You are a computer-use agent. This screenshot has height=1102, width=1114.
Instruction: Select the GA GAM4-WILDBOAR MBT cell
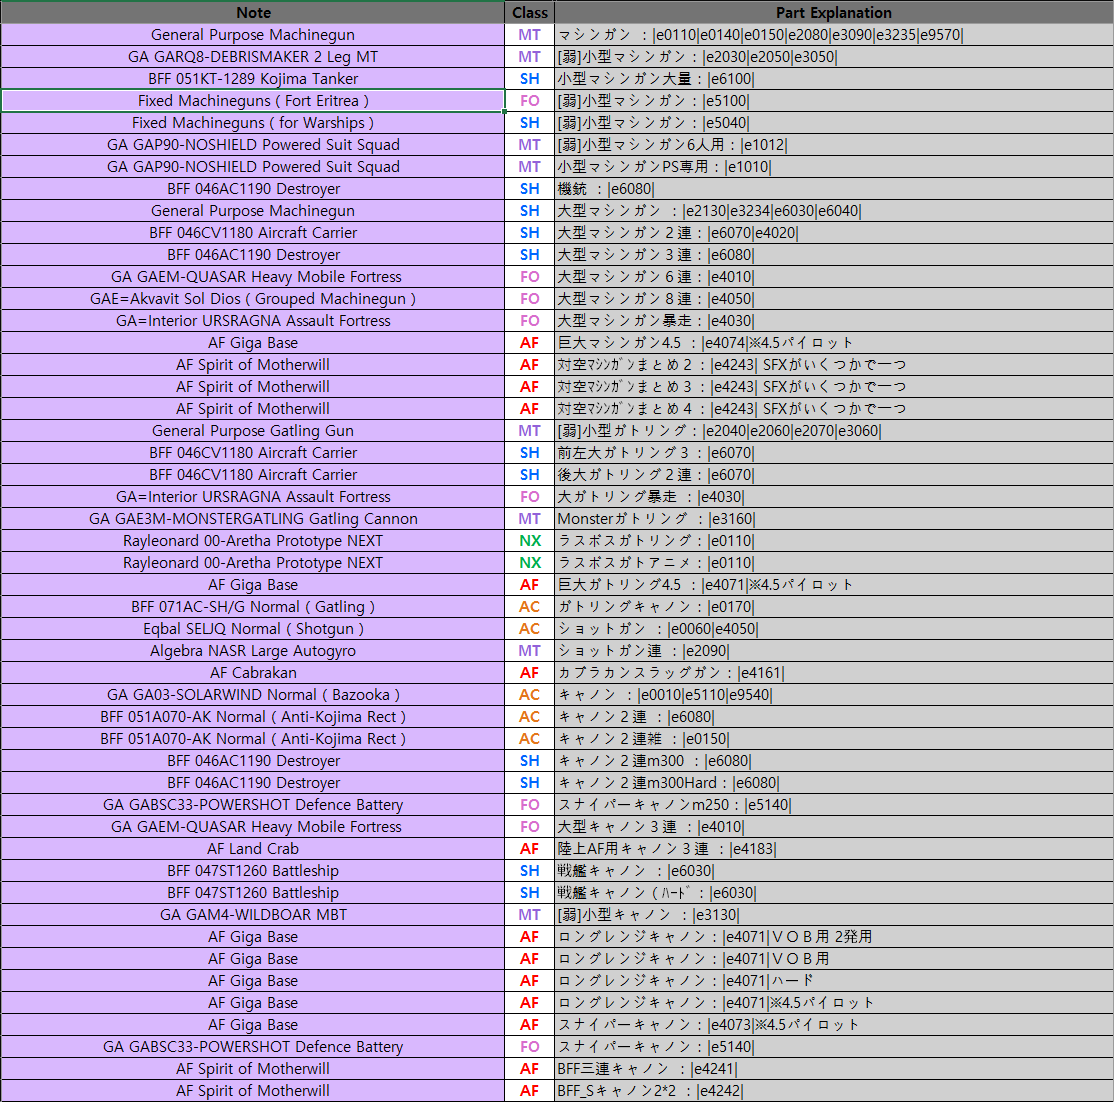tap(253, 915)
